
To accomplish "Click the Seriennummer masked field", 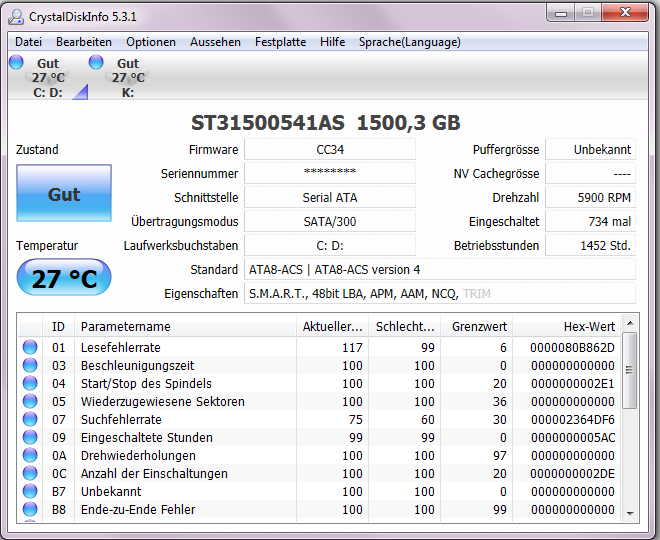I will coord(330,173).
